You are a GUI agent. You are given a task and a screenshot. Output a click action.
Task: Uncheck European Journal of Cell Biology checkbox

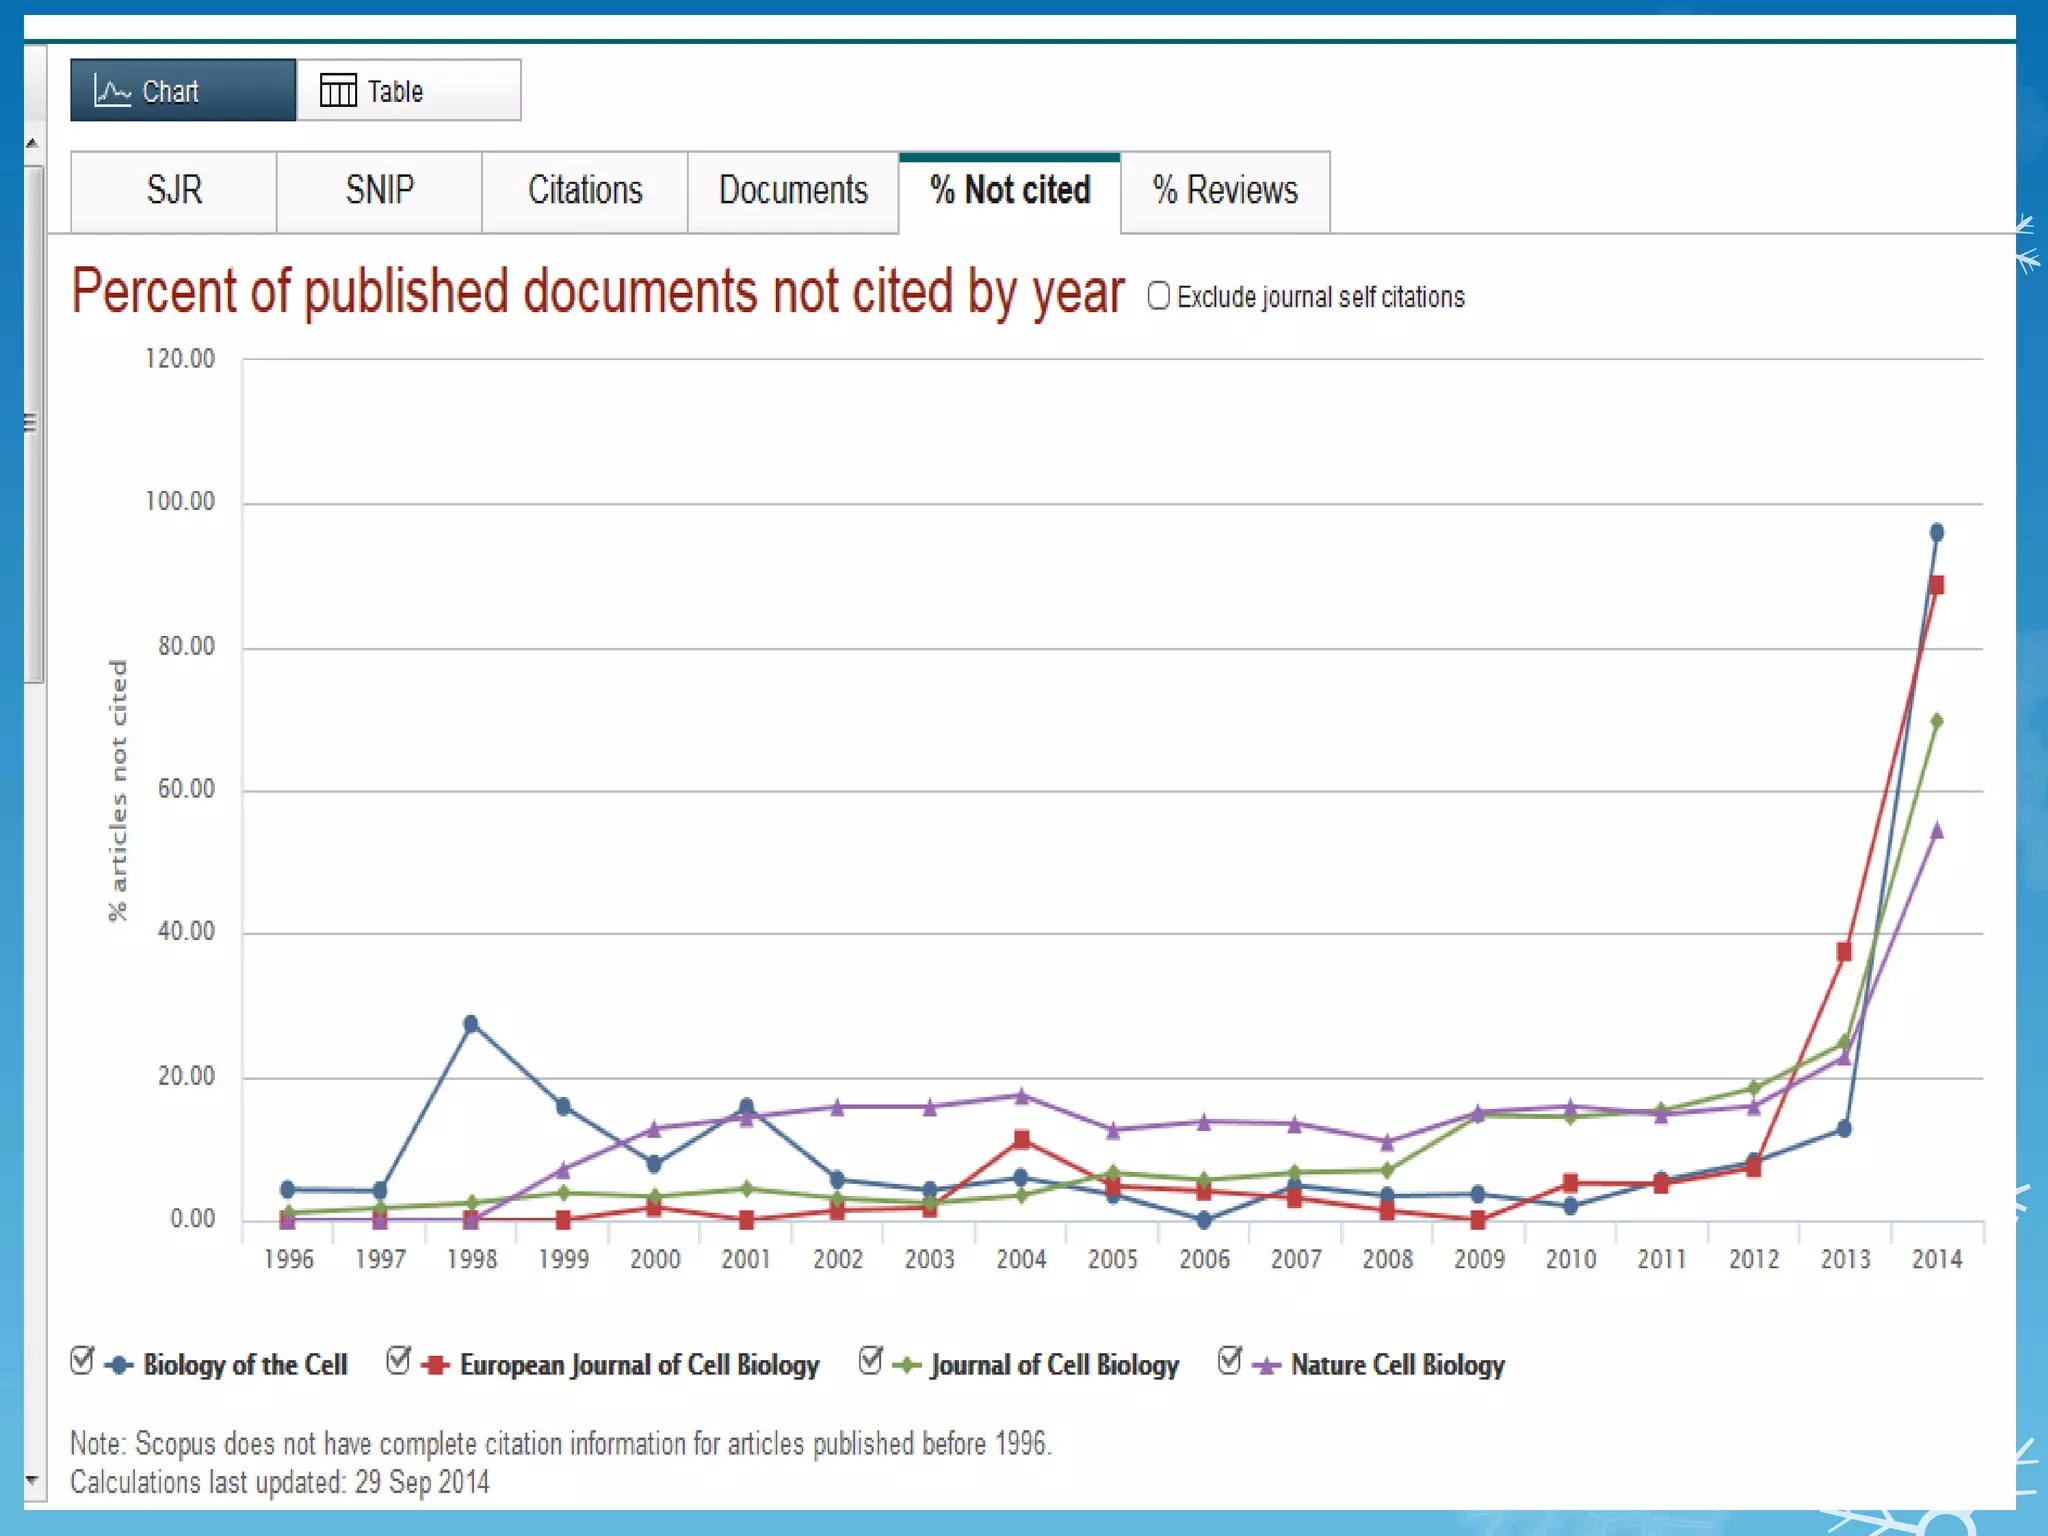398,1360
